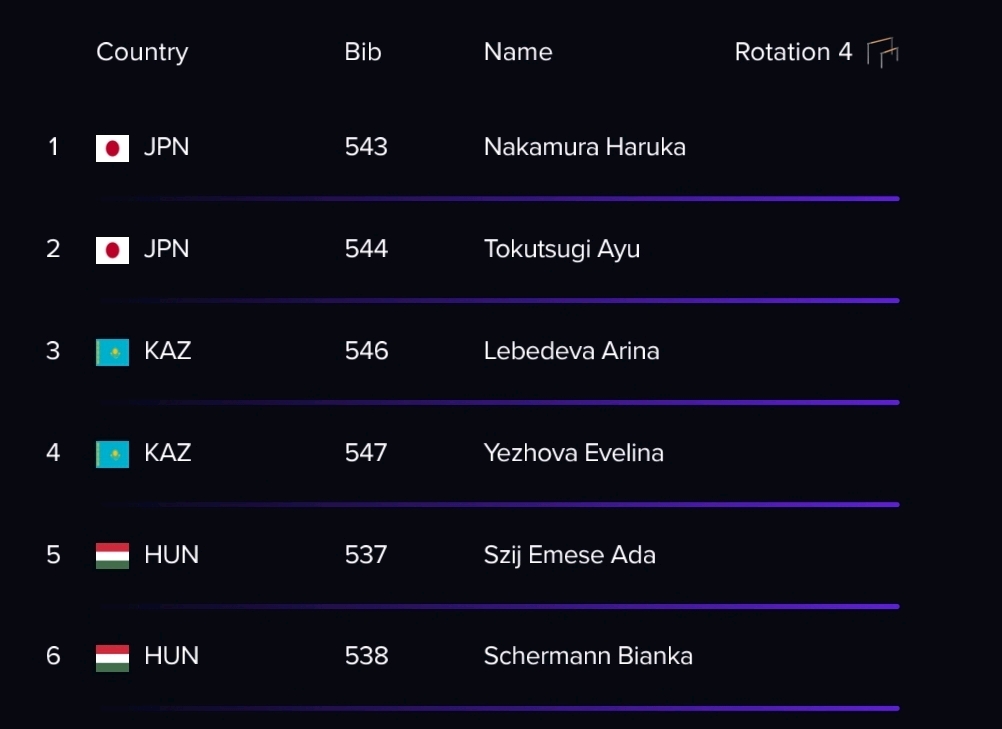The image size is (1002, 729).
Task: Click Kazakhstan flag in Yezhova Evelina row
Action: click(x=112, y=454)
